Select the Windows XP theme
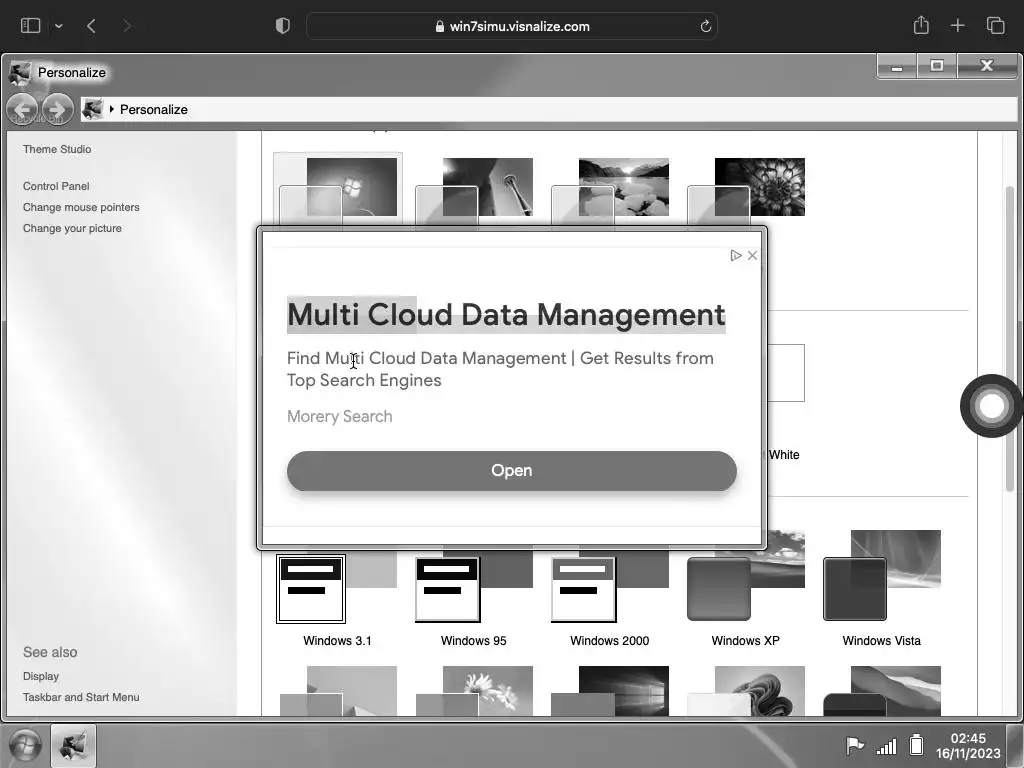Image resolution: width=1024 pixels, height=768 pixels. tap(745, 591)
